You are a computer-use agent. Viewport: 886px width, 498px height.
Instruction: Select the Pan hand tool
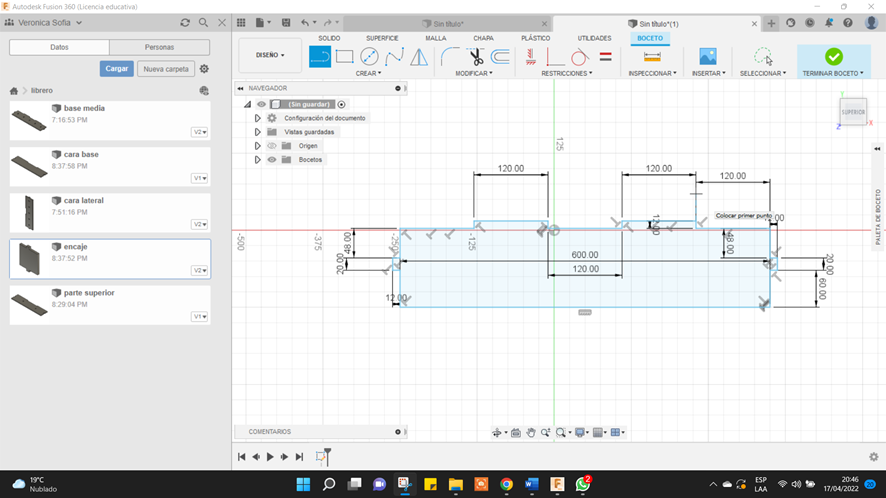pyautogui.click(x=531, y=433)
